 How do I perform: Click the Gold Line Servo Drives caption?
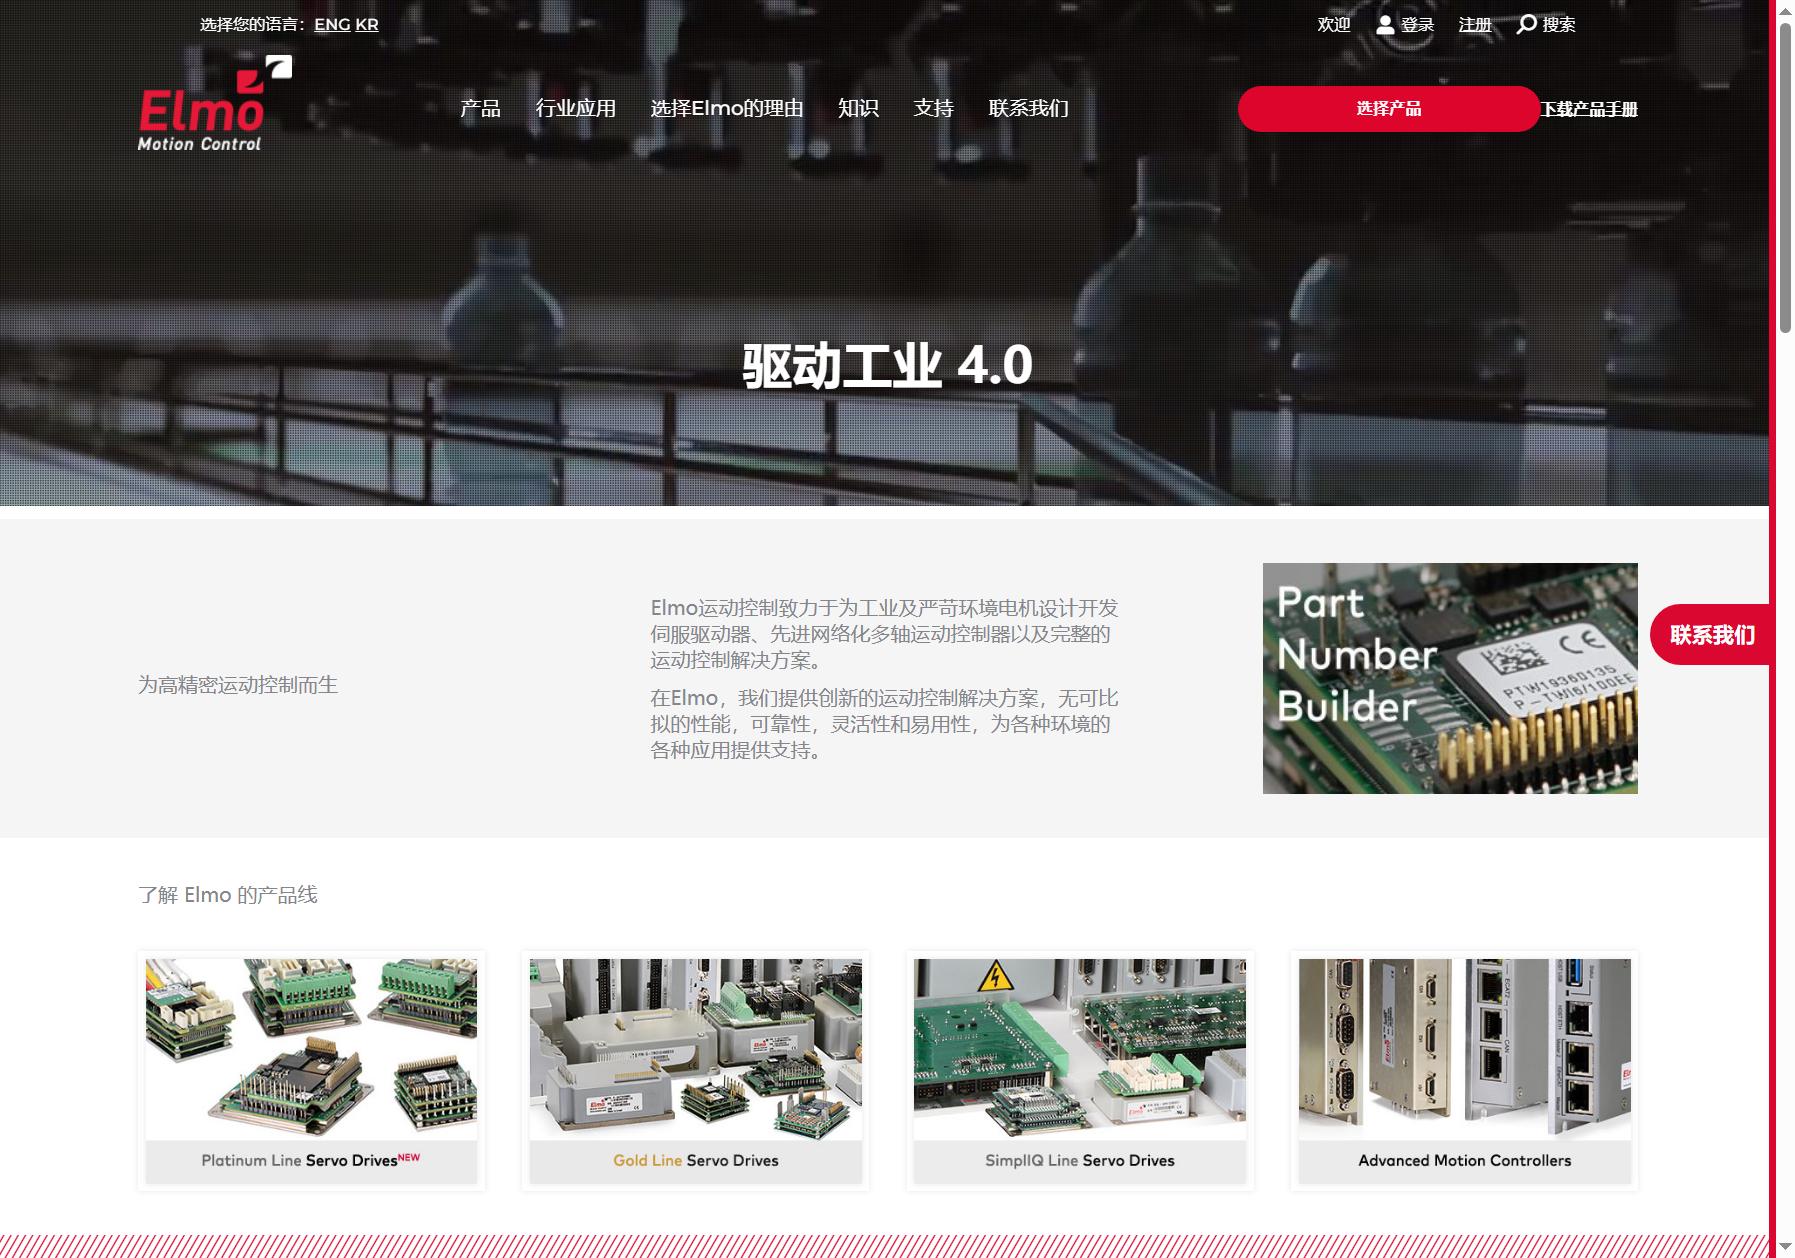point(696,1160)
